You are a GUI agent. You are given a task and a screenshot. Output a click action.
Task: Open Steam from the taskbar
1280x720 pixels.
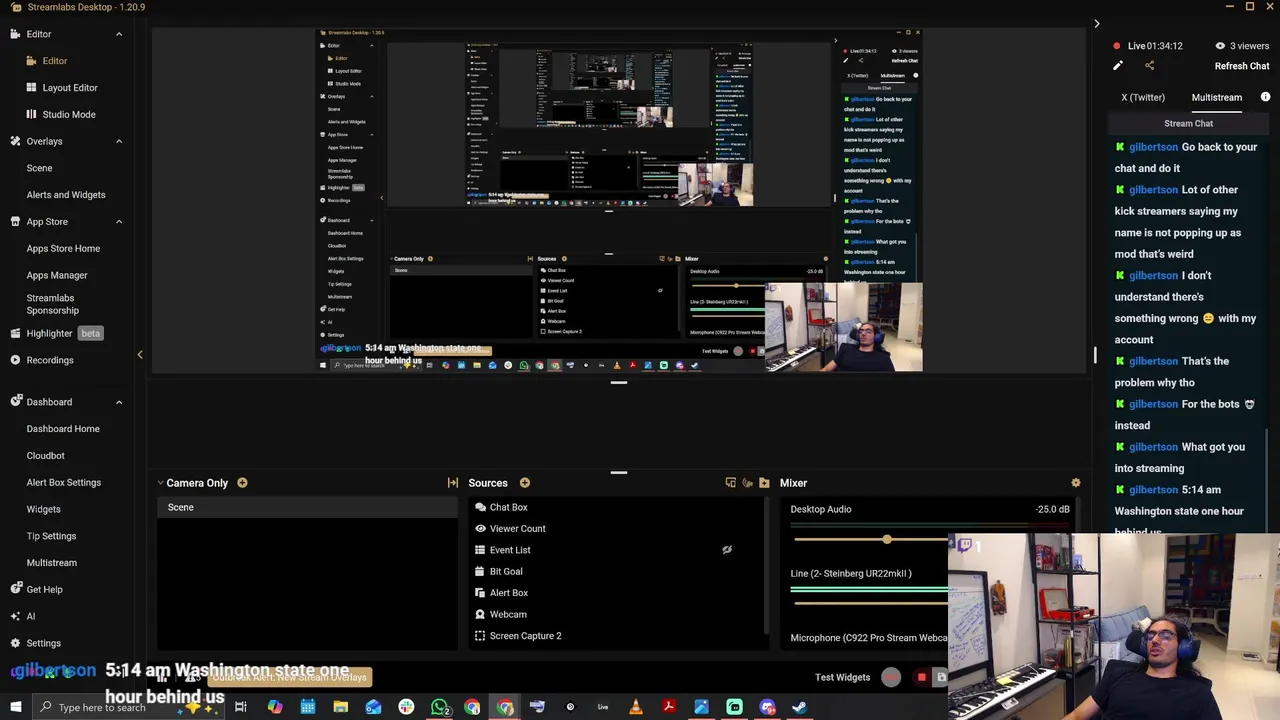pos(799,707)
